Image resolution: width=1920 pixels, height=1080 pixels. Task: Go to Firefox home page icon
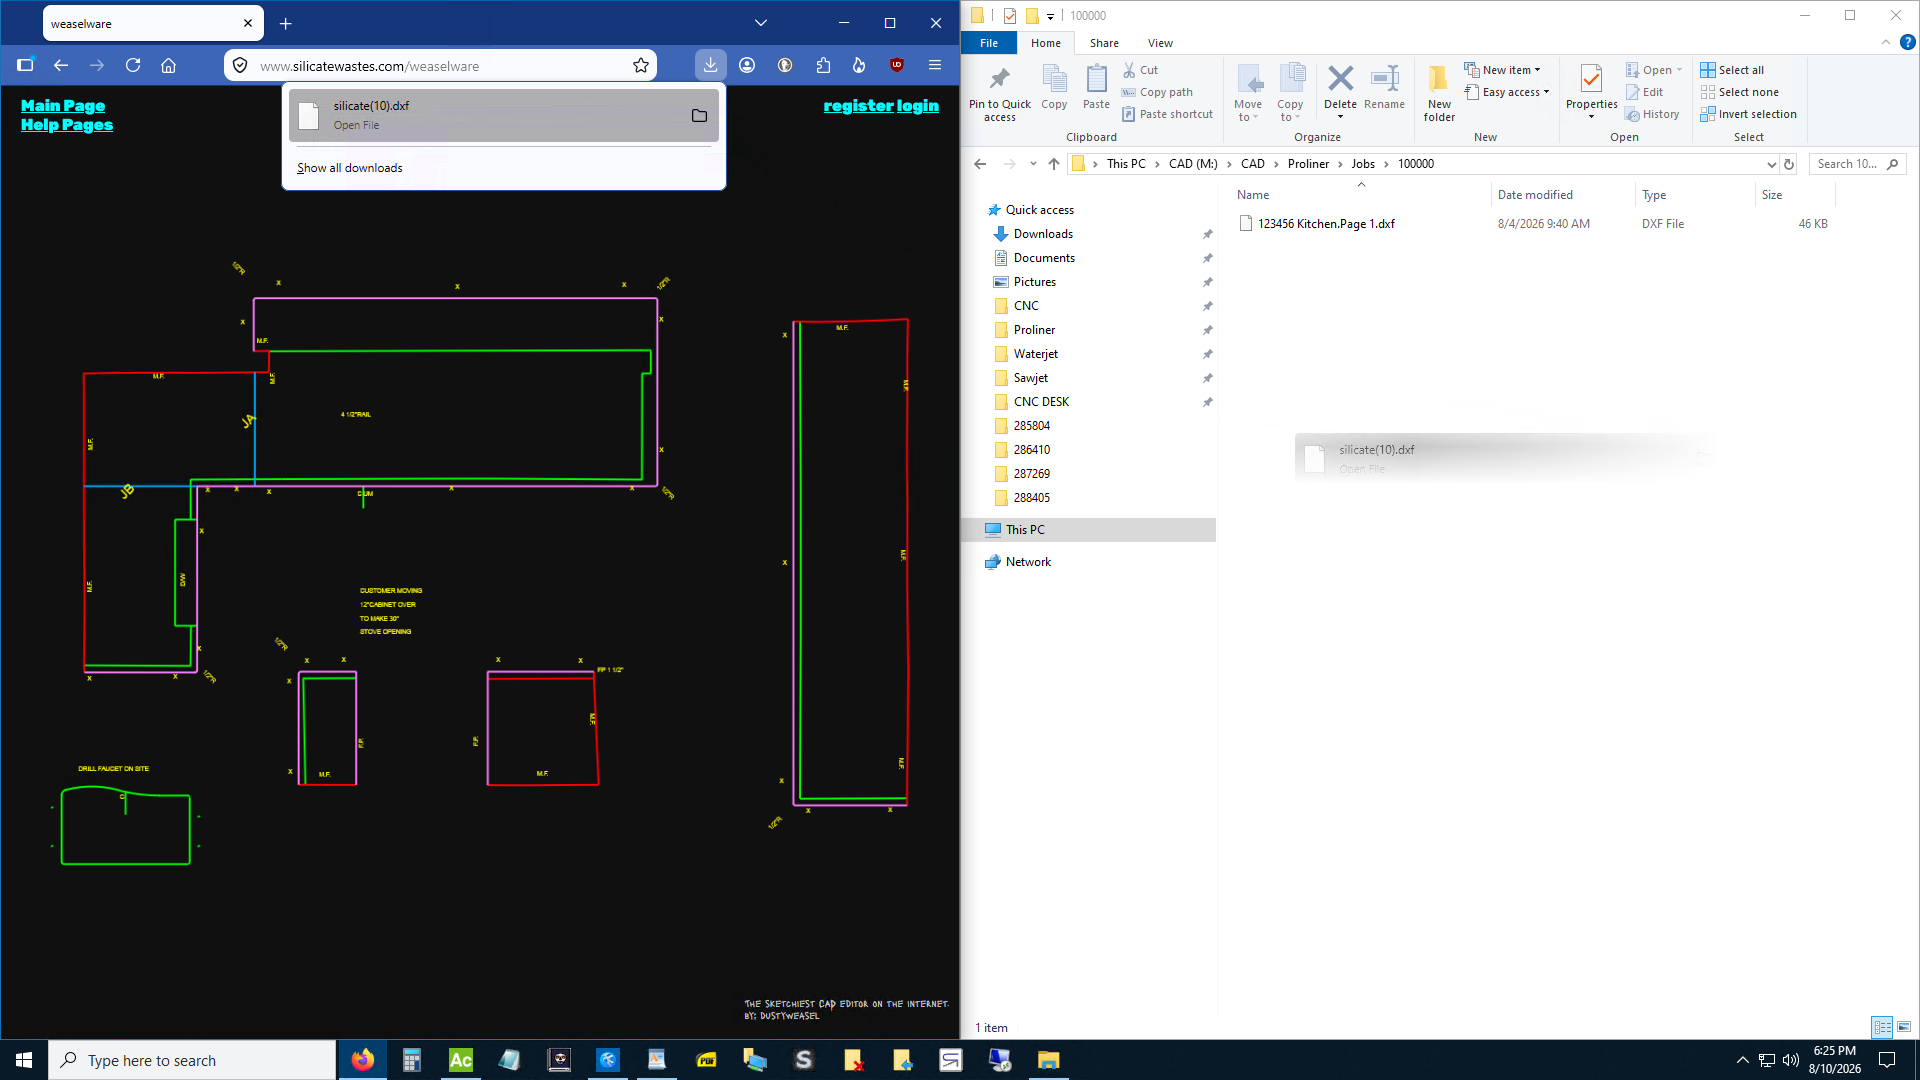[169, 65]
